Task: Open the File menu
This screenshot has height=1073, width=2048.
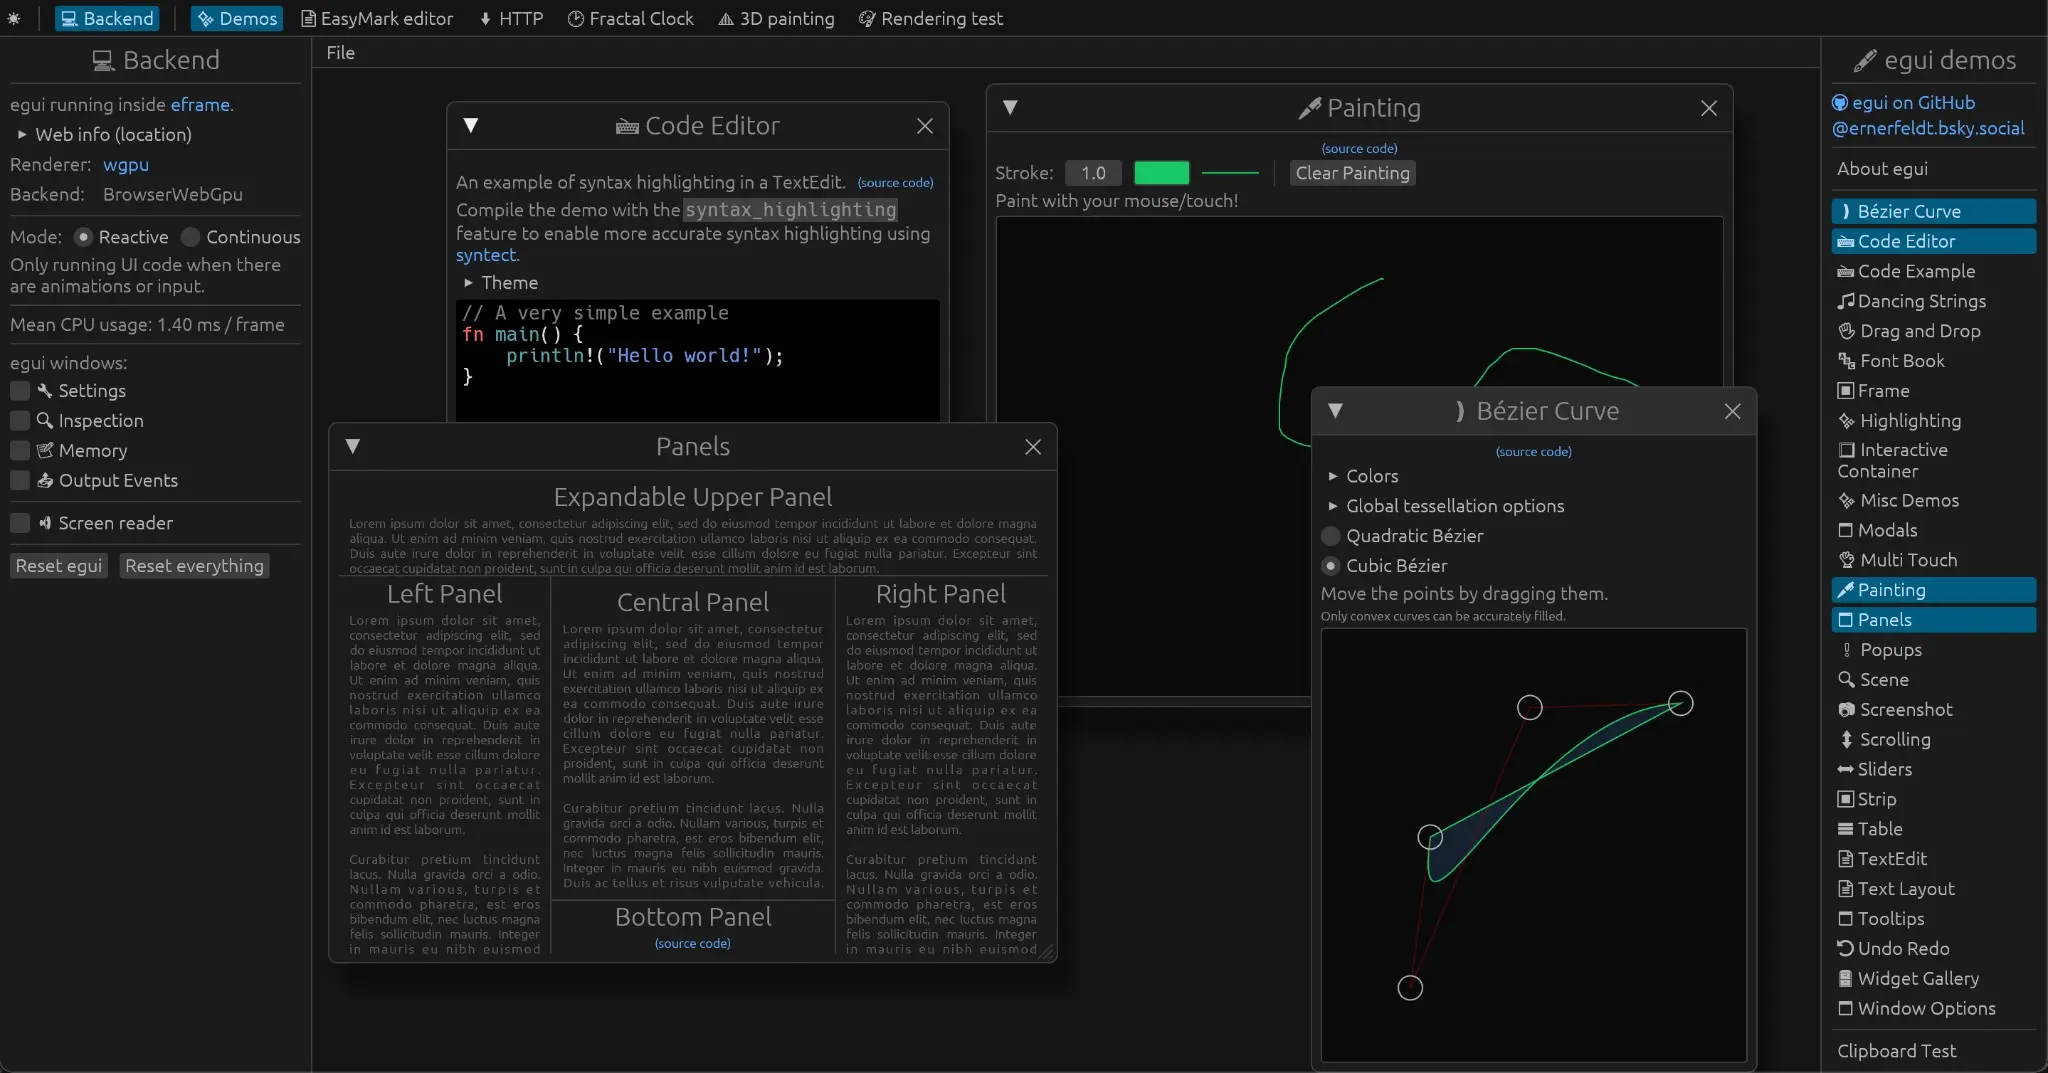Action: [x=340, y=53]
